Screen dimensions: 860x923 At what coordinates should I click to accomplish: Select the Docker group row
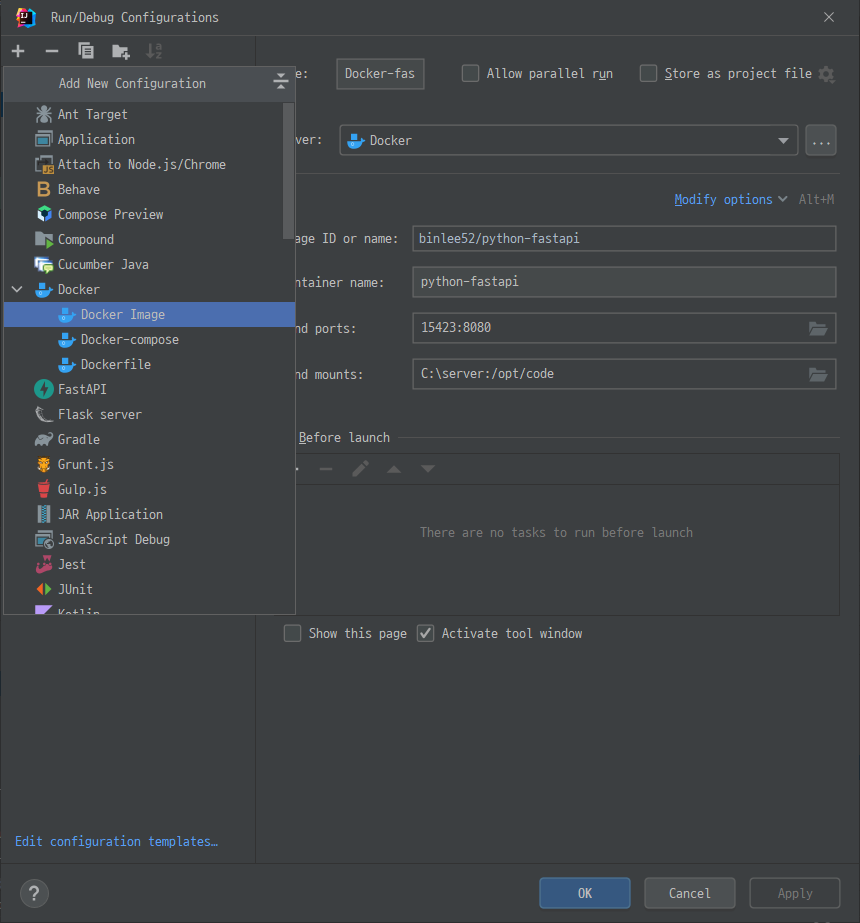click(x=150, y=290)
